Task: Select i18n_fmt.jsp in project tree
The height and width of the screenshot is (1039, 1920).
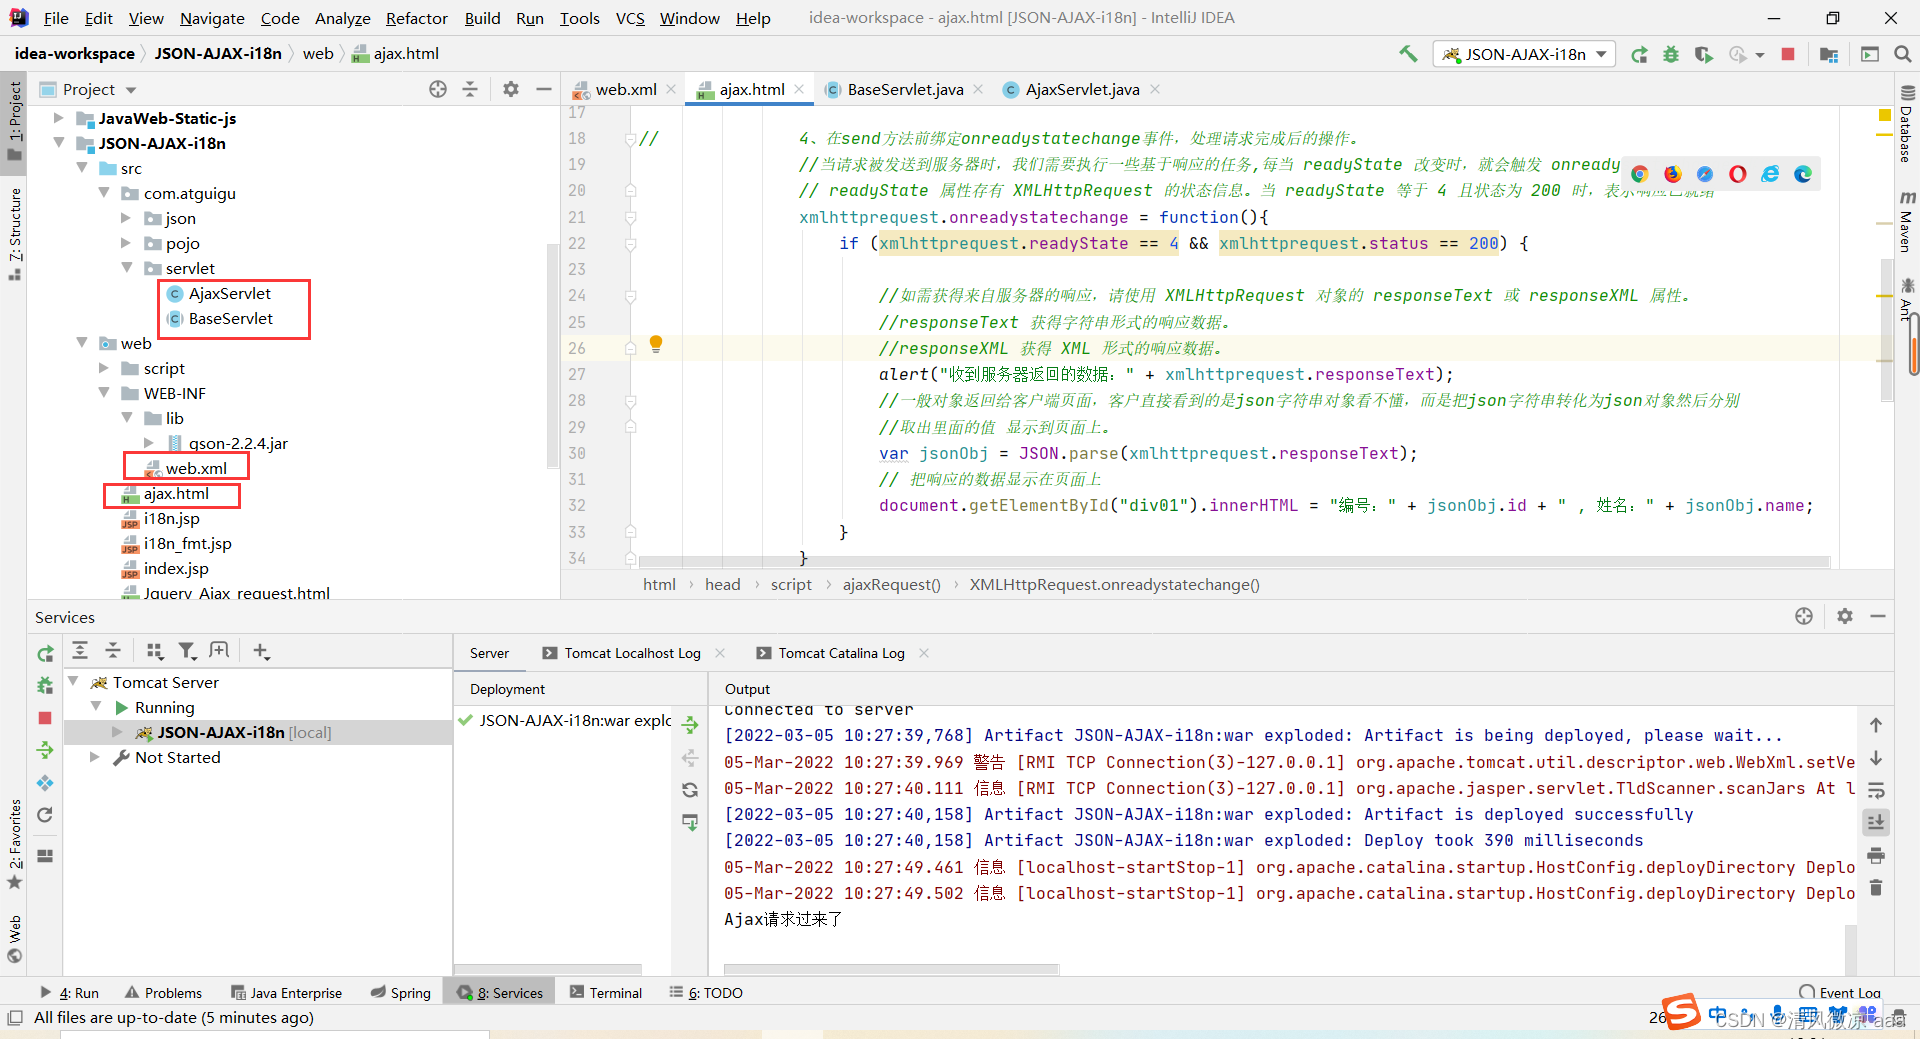Action: (x=187, y=543)
